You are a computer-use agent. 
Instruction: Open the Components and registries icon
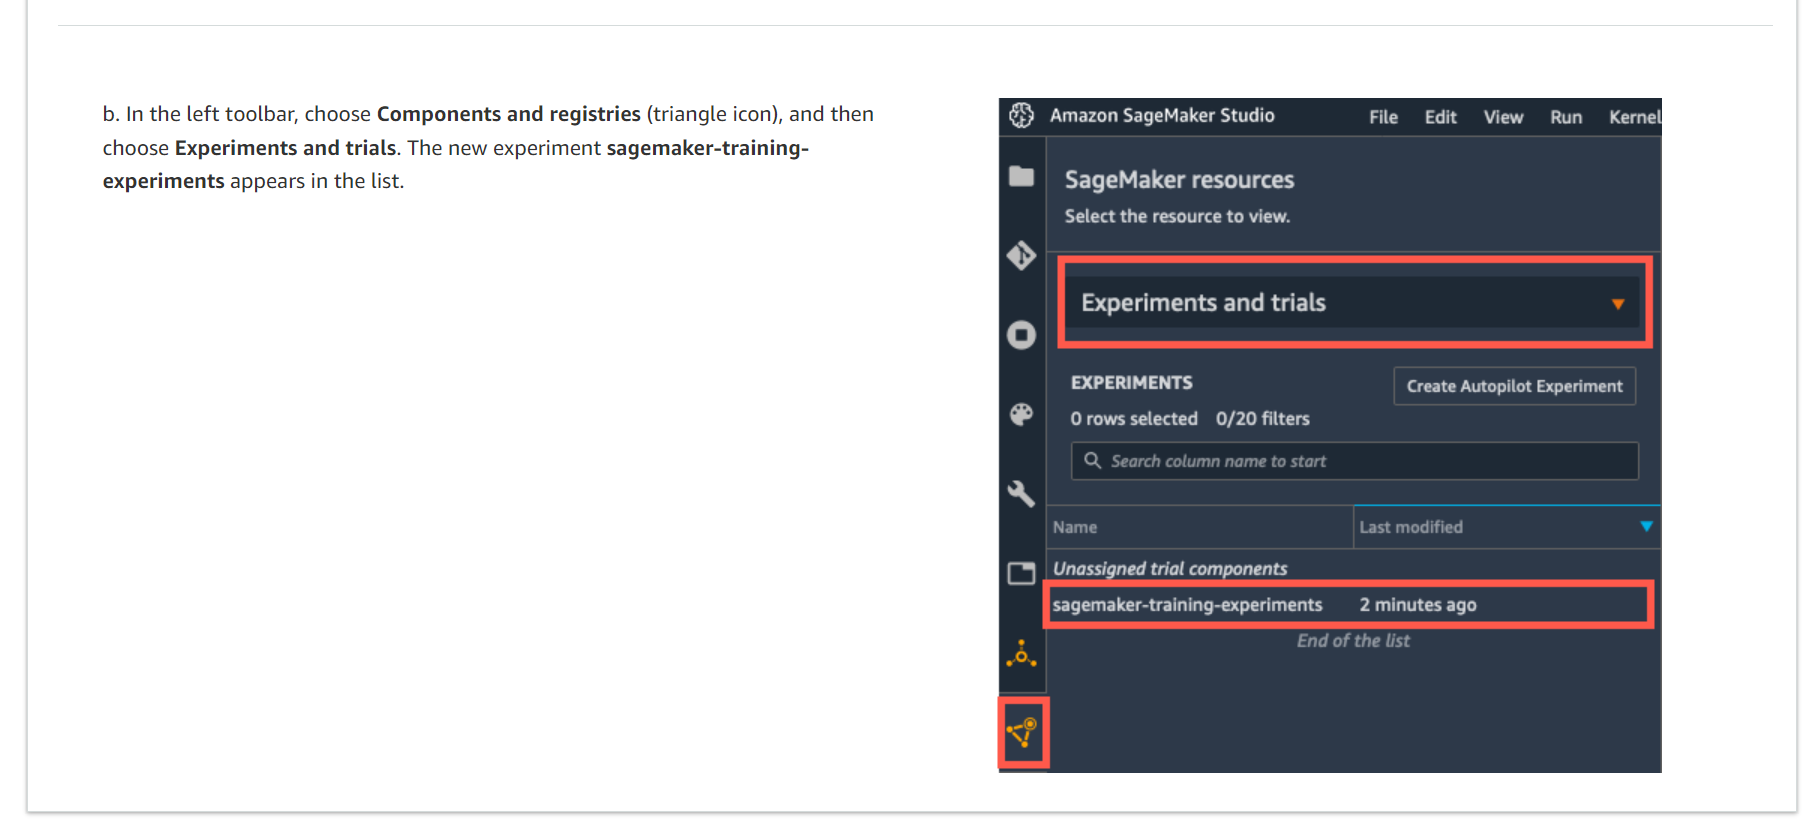(x=1023, y=733)
